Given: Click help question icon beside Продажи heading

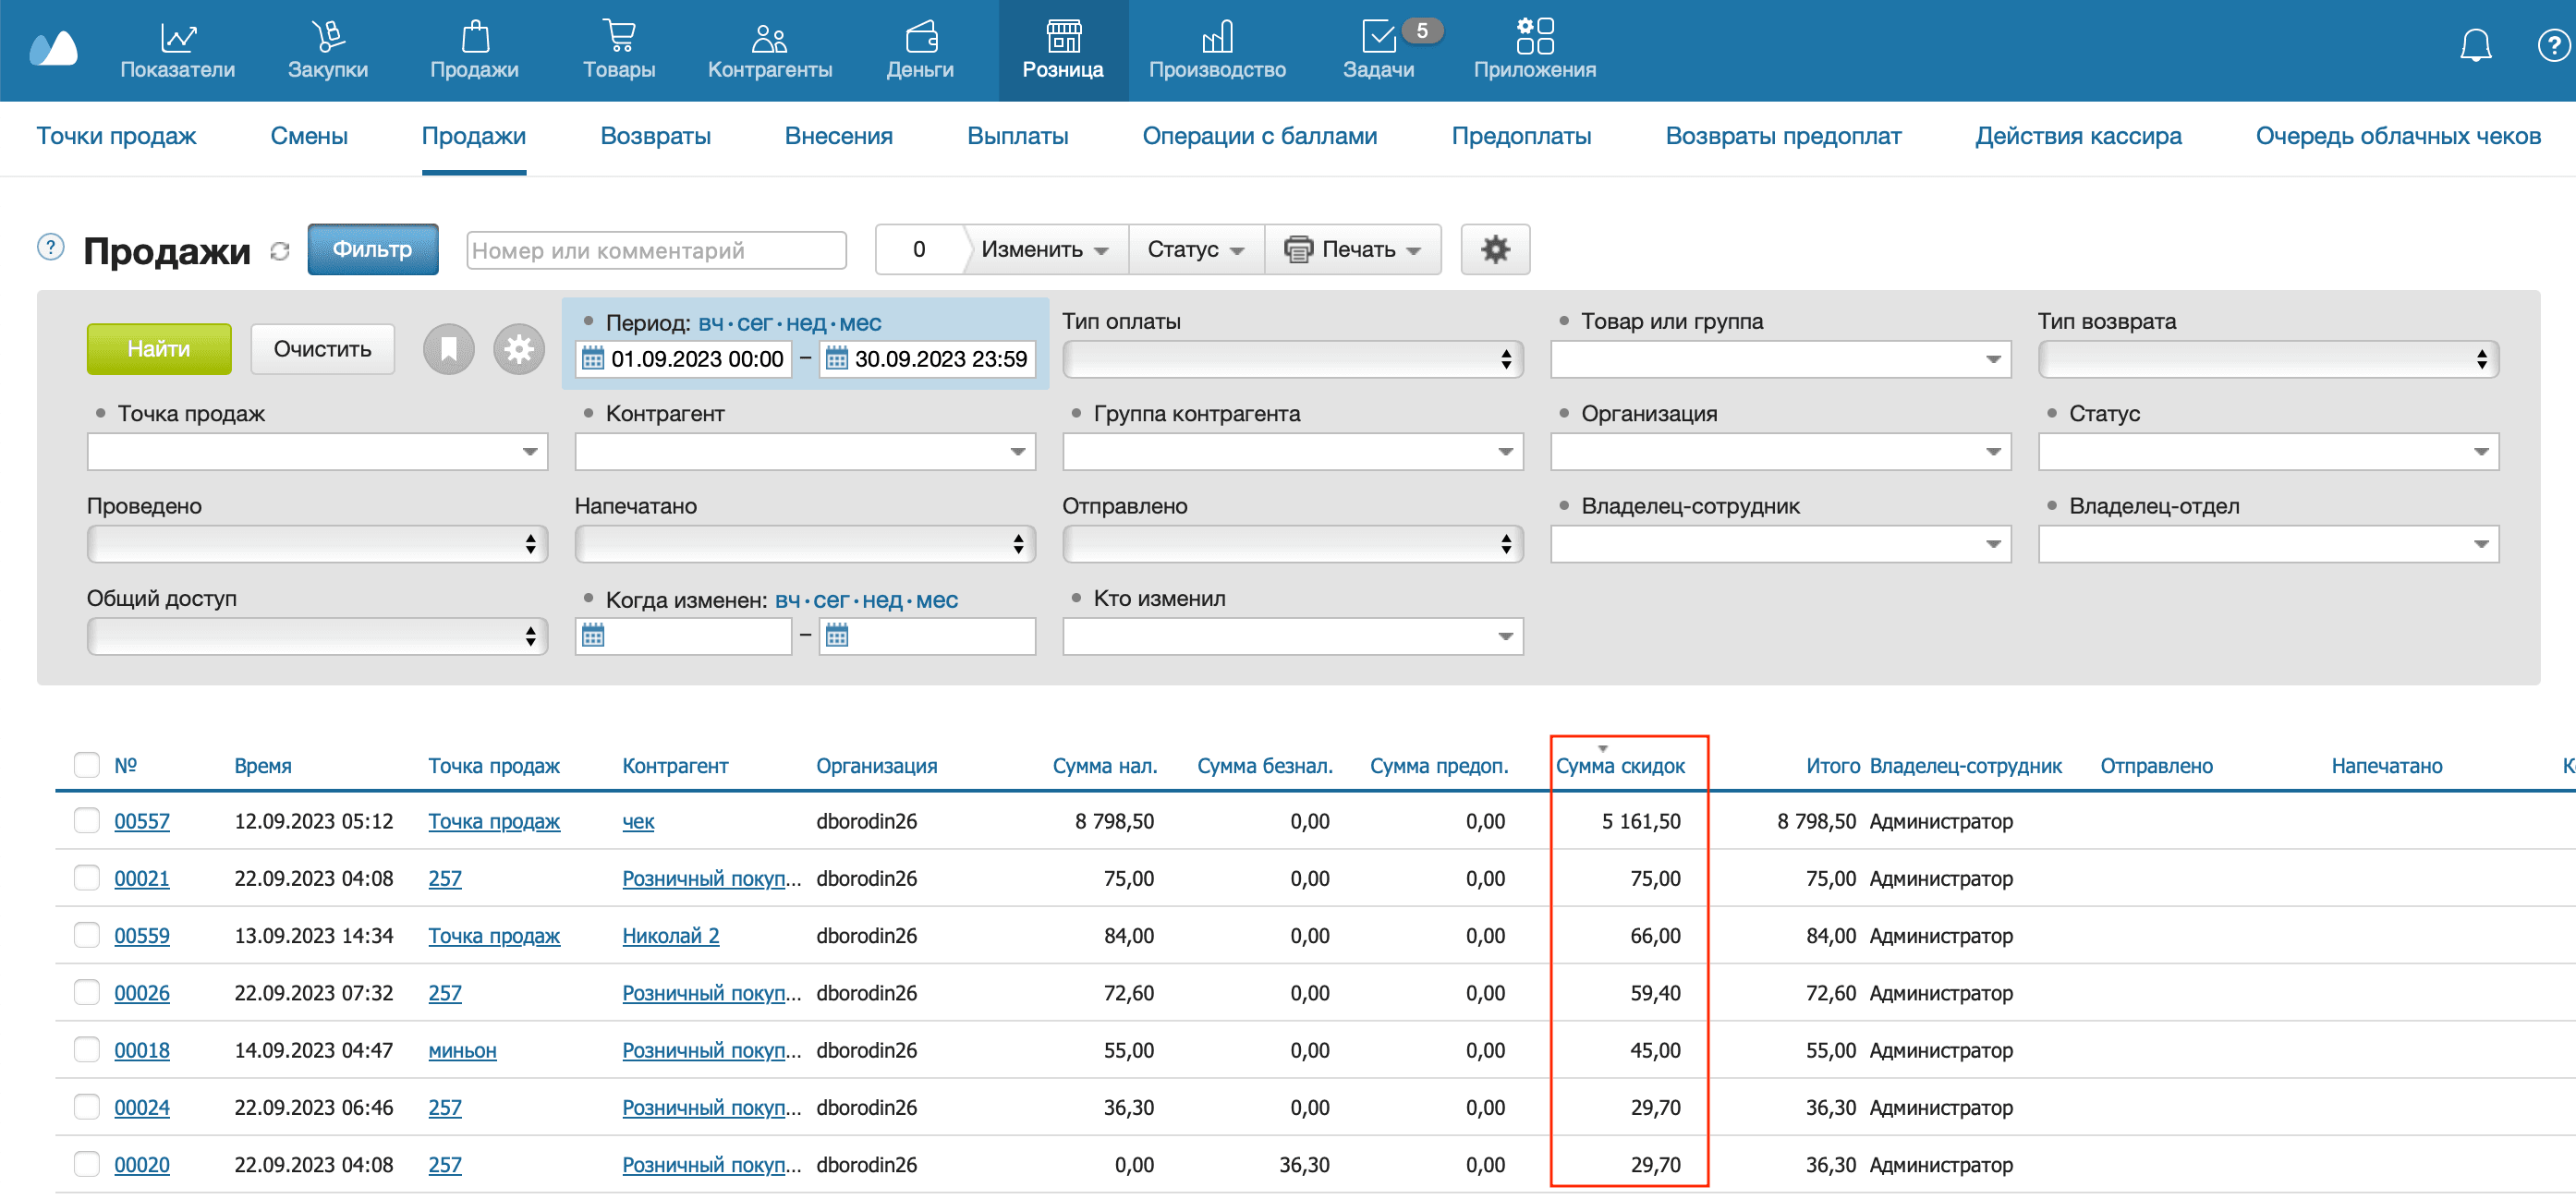Looking at the screenshot, I should click(50, 247).
